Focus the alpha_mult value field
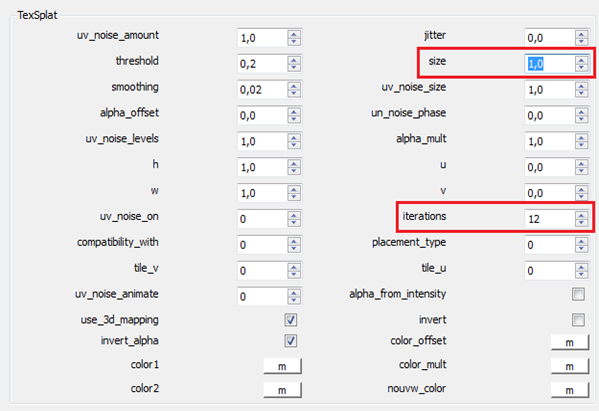Image resolution: width=599 pixels, height=411 pixels. [x=550, y=141]
